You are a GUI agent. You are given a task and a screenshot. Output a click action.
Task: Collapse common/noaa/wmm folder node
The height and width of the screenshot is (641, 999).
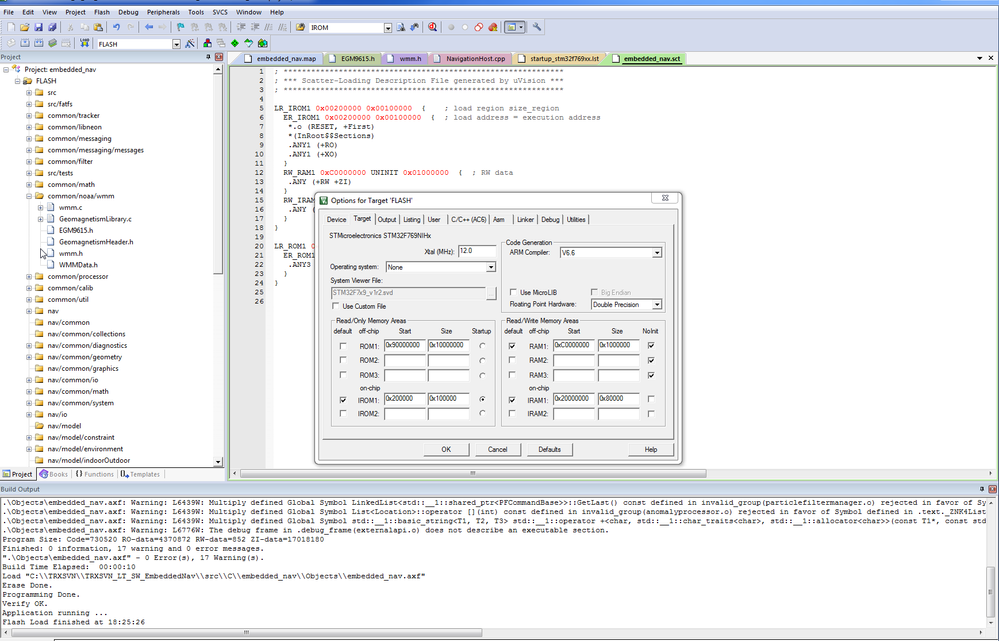pyautogui.click(x=29, y=196)
